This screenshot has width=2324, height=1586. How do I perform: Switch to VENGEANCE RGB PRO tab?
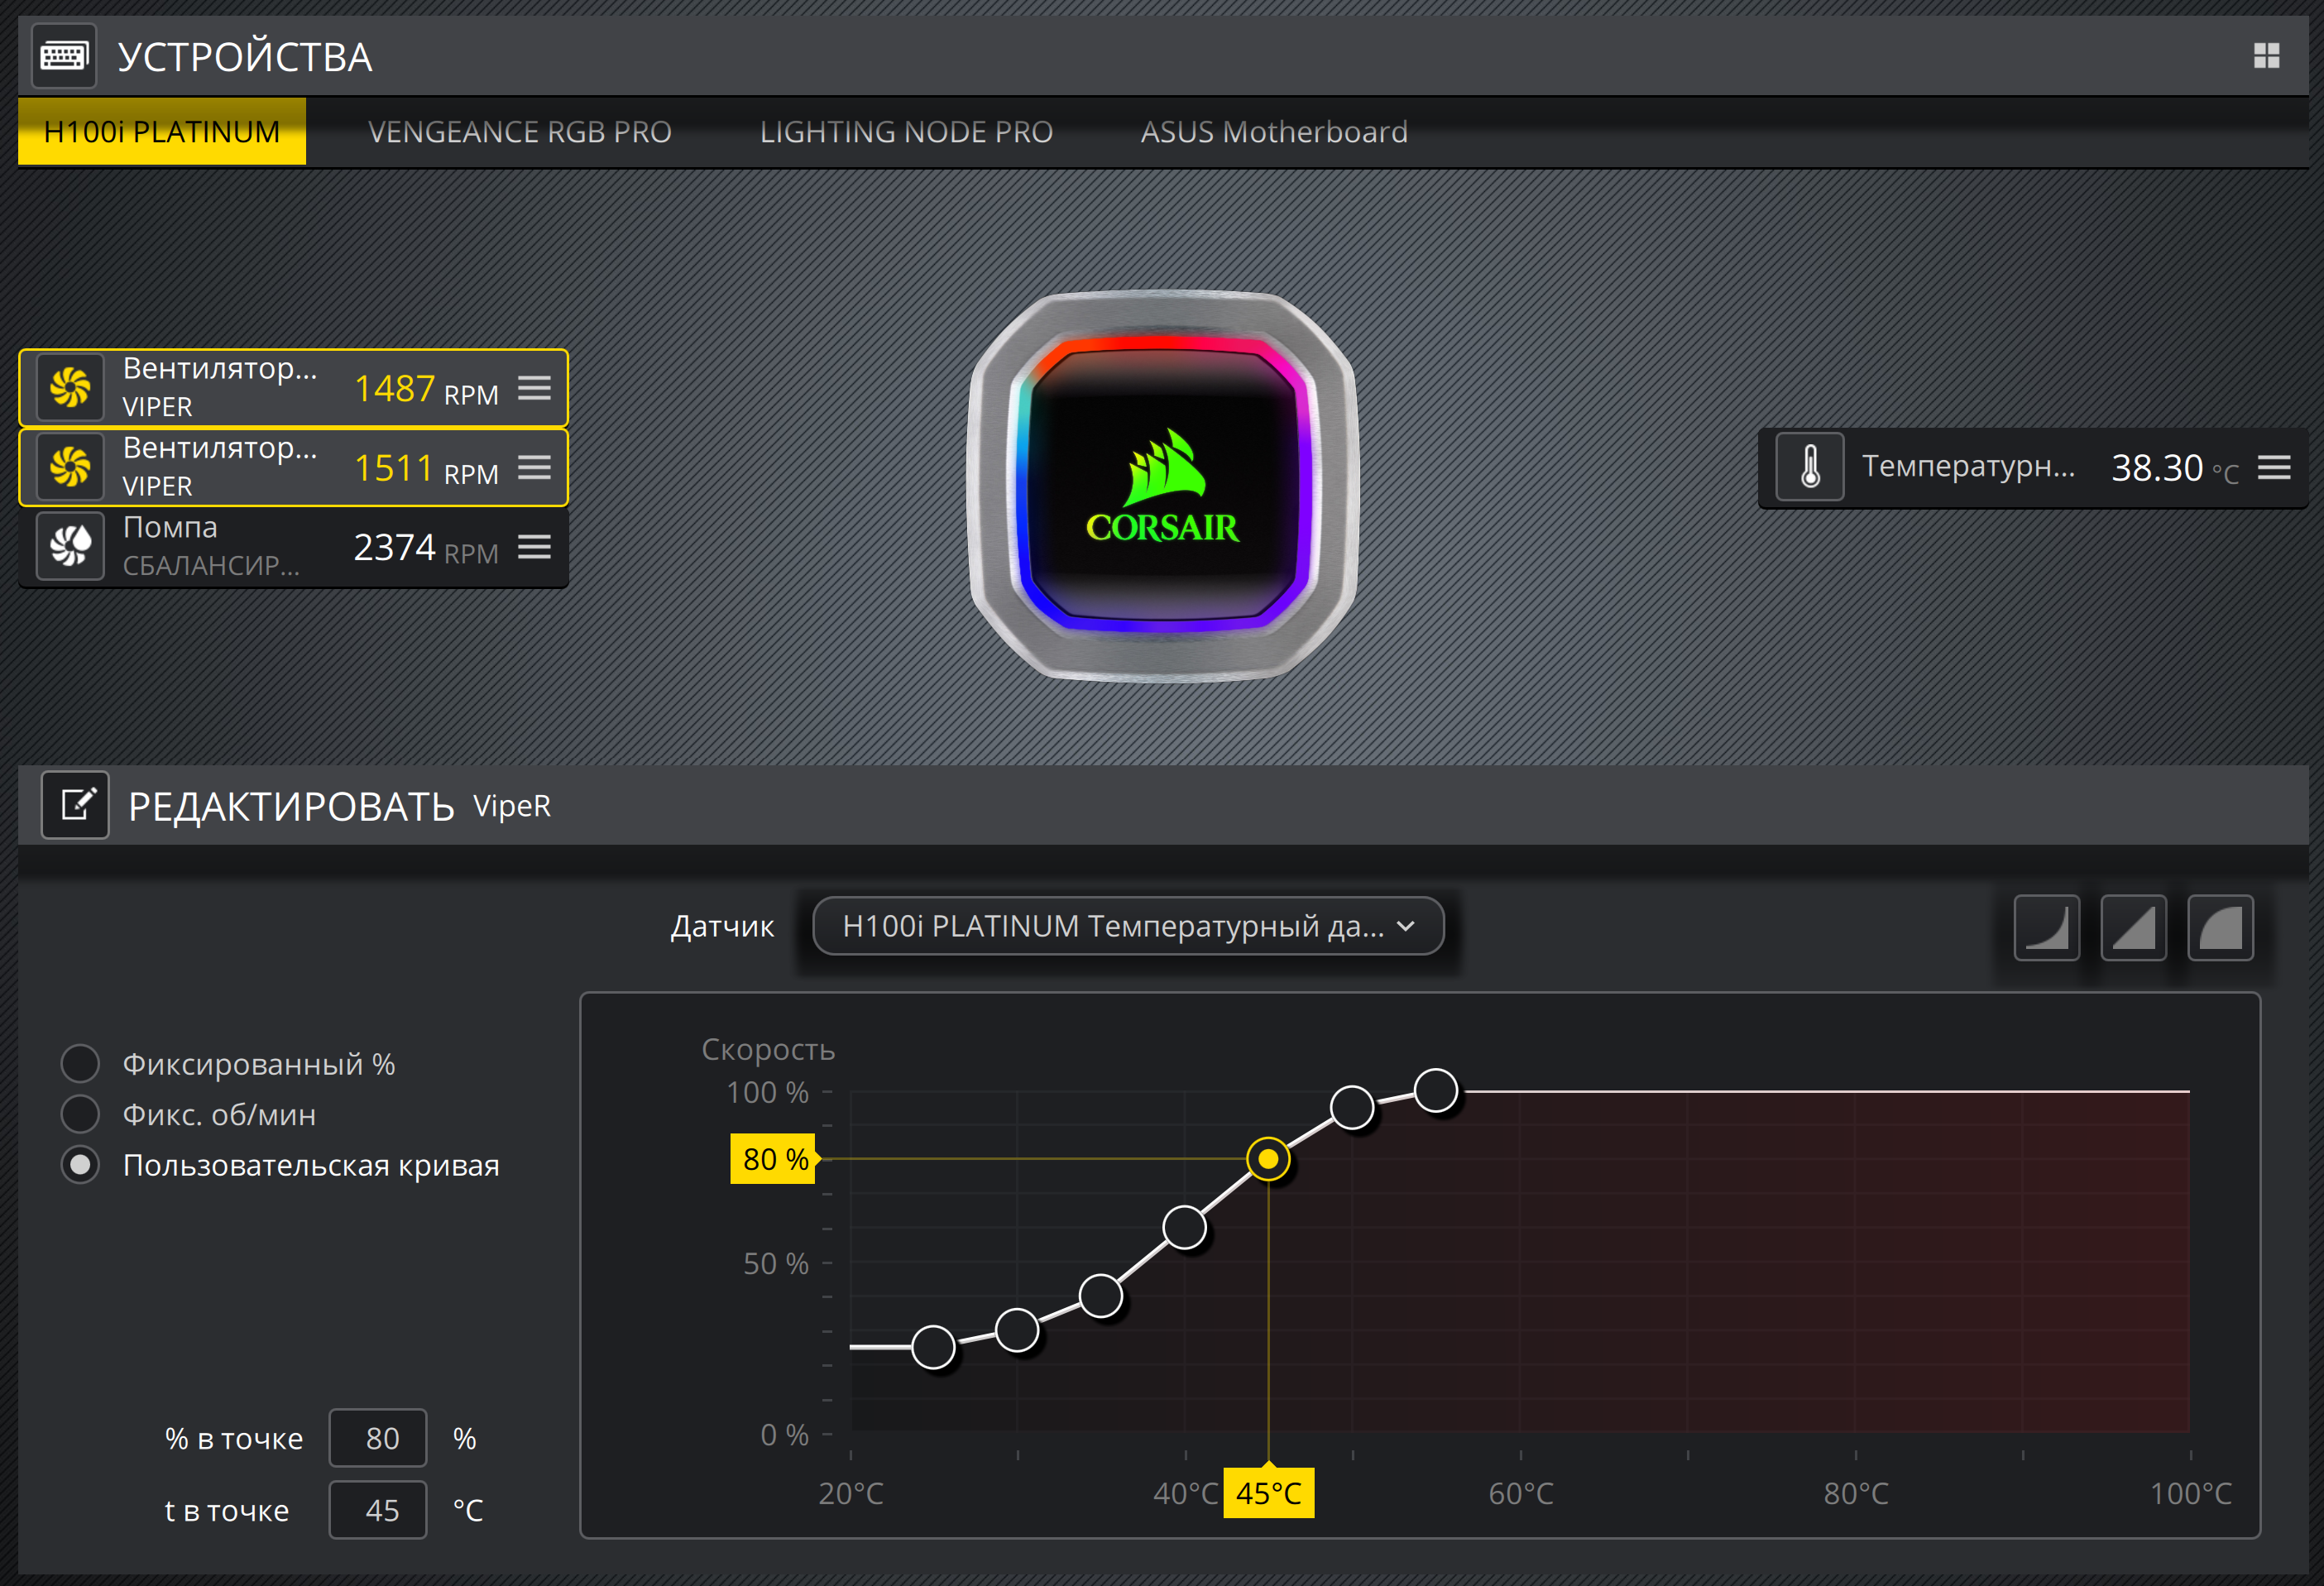click(519, 132)
